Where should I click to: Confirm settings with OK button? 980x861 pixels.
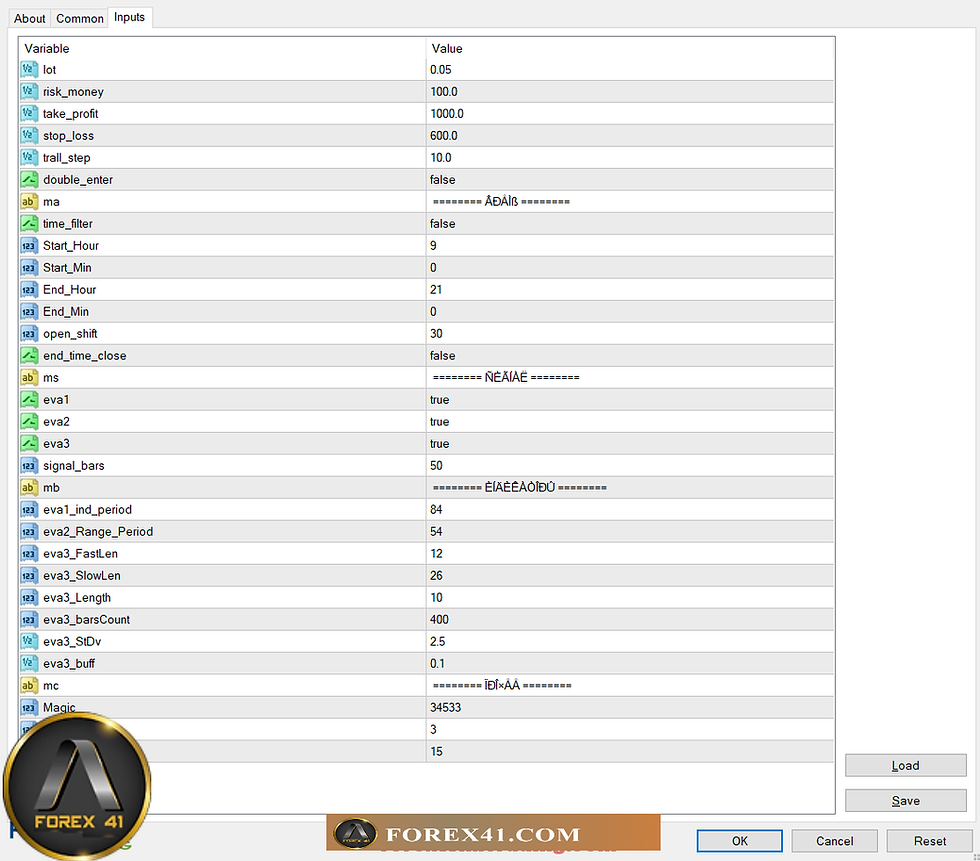[739, 841]
